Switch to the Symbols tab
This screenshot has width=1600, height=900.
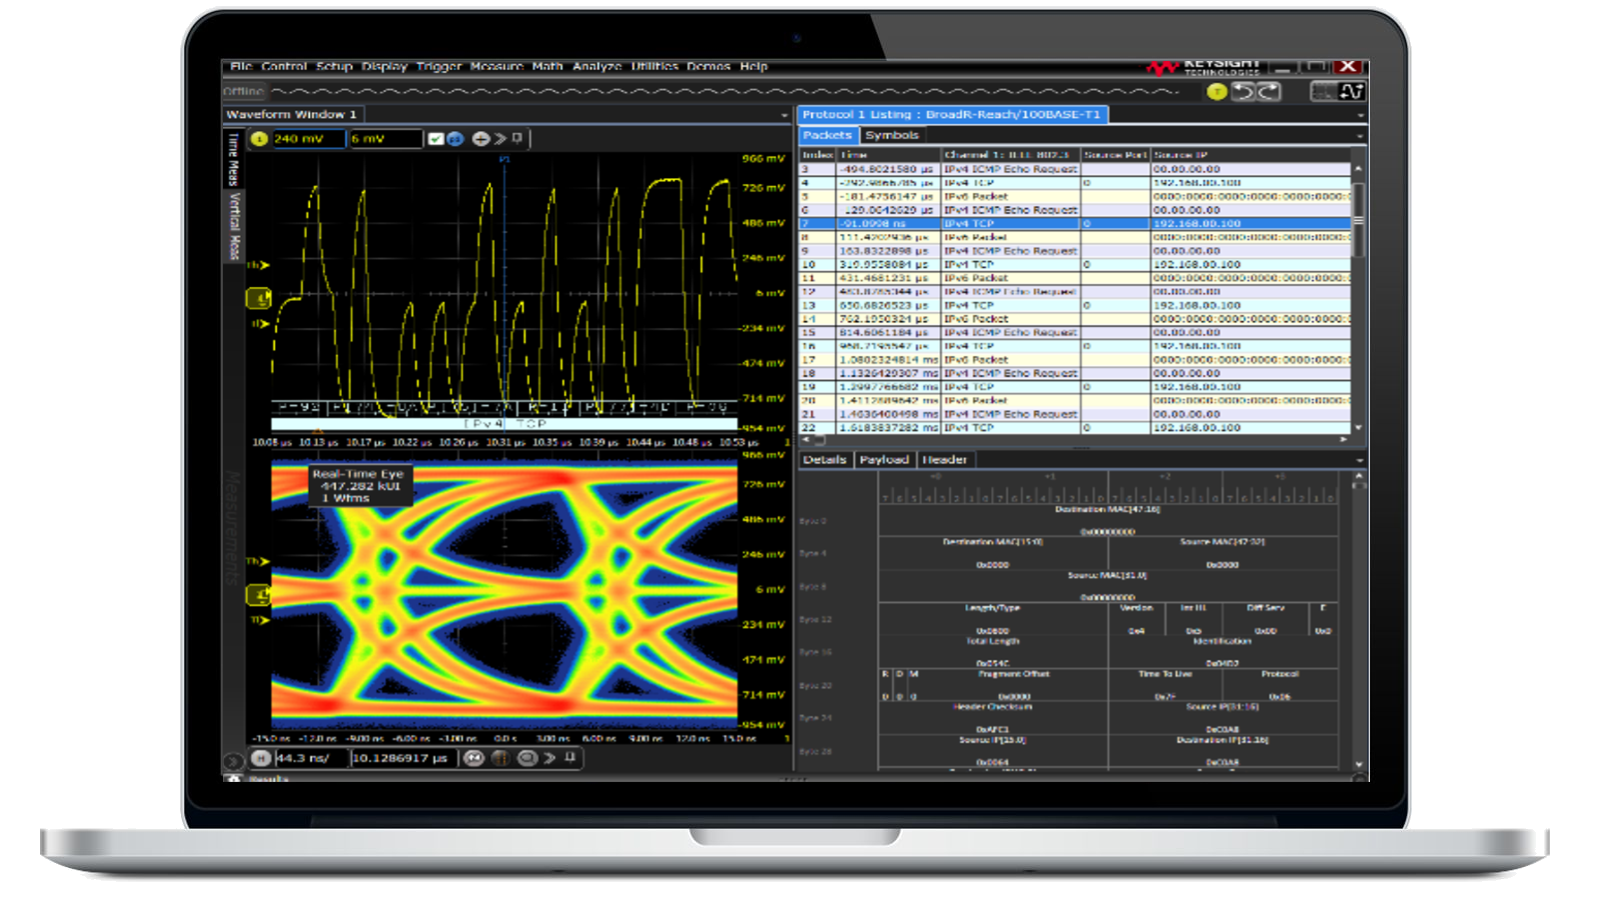coord(892,135)
